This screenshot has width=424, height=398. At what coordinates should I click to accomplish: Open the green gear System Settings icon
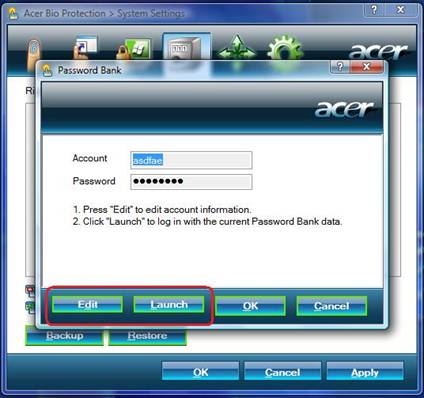pos(286,48)
